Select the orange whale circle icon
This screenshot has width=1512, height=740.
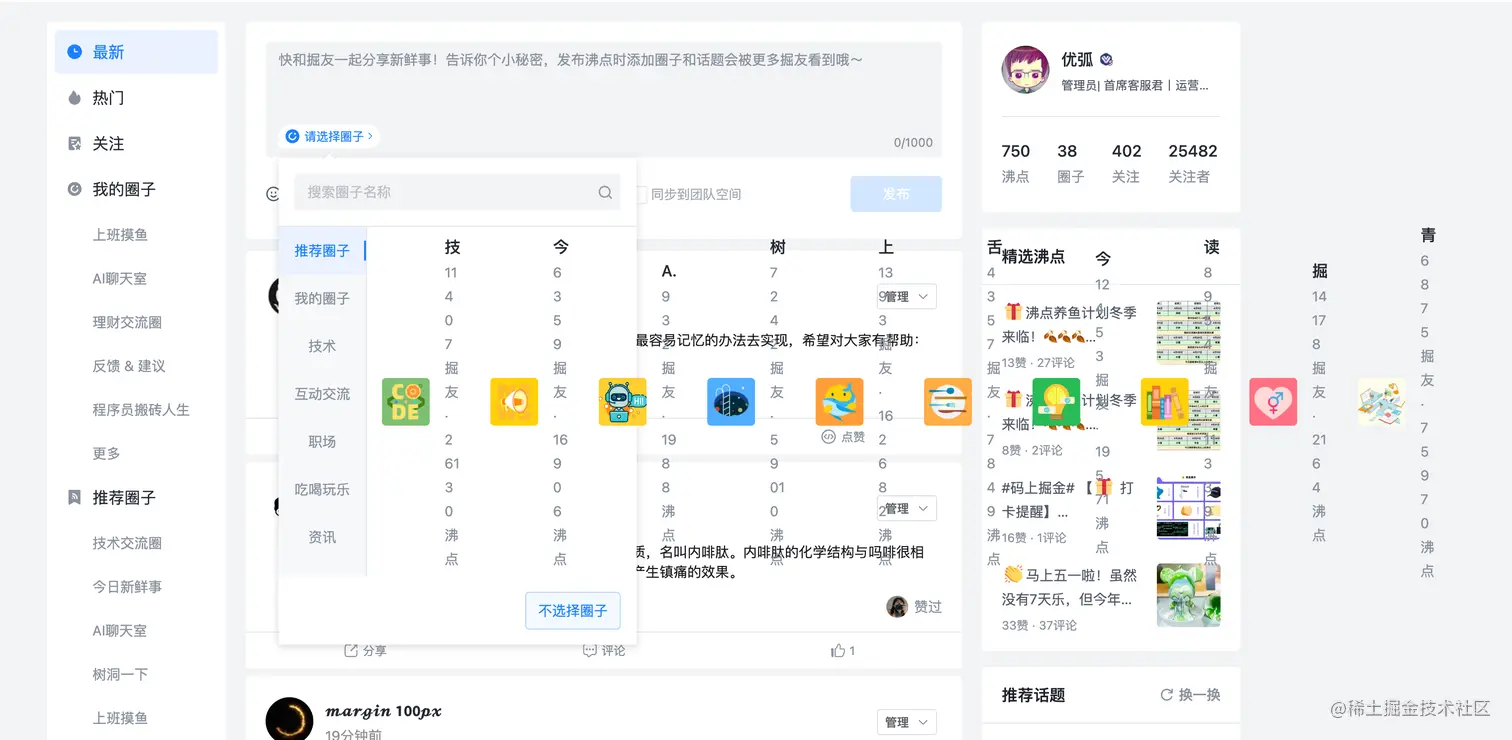(x=840, y=402)
